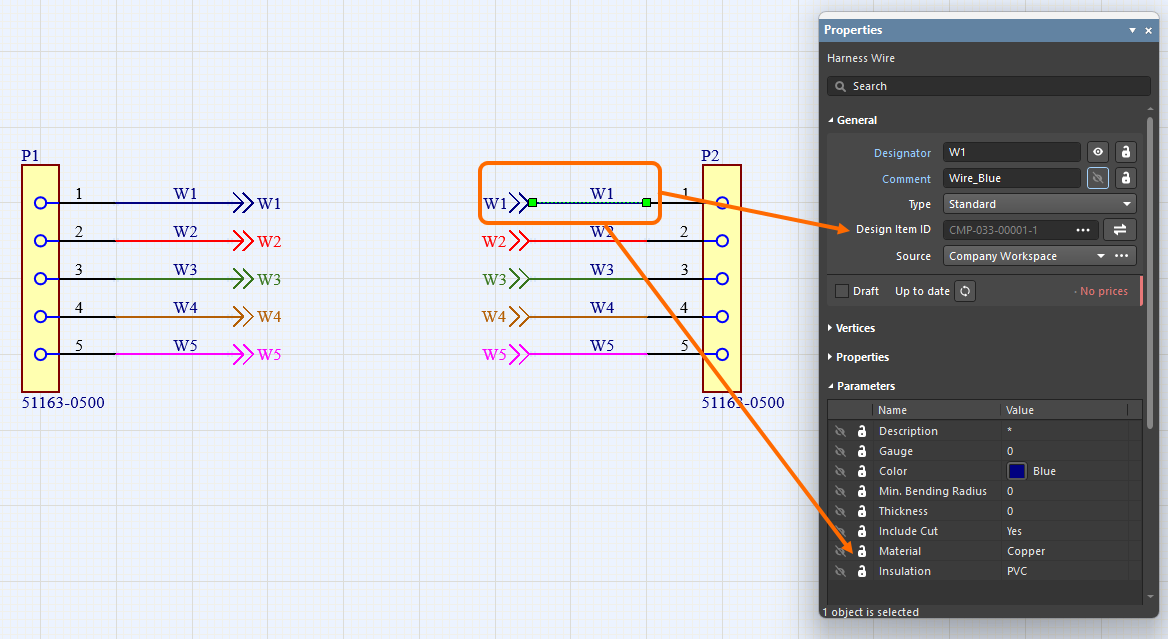
Task: Expand the Vertices section
Action: [x=855, y=328]
